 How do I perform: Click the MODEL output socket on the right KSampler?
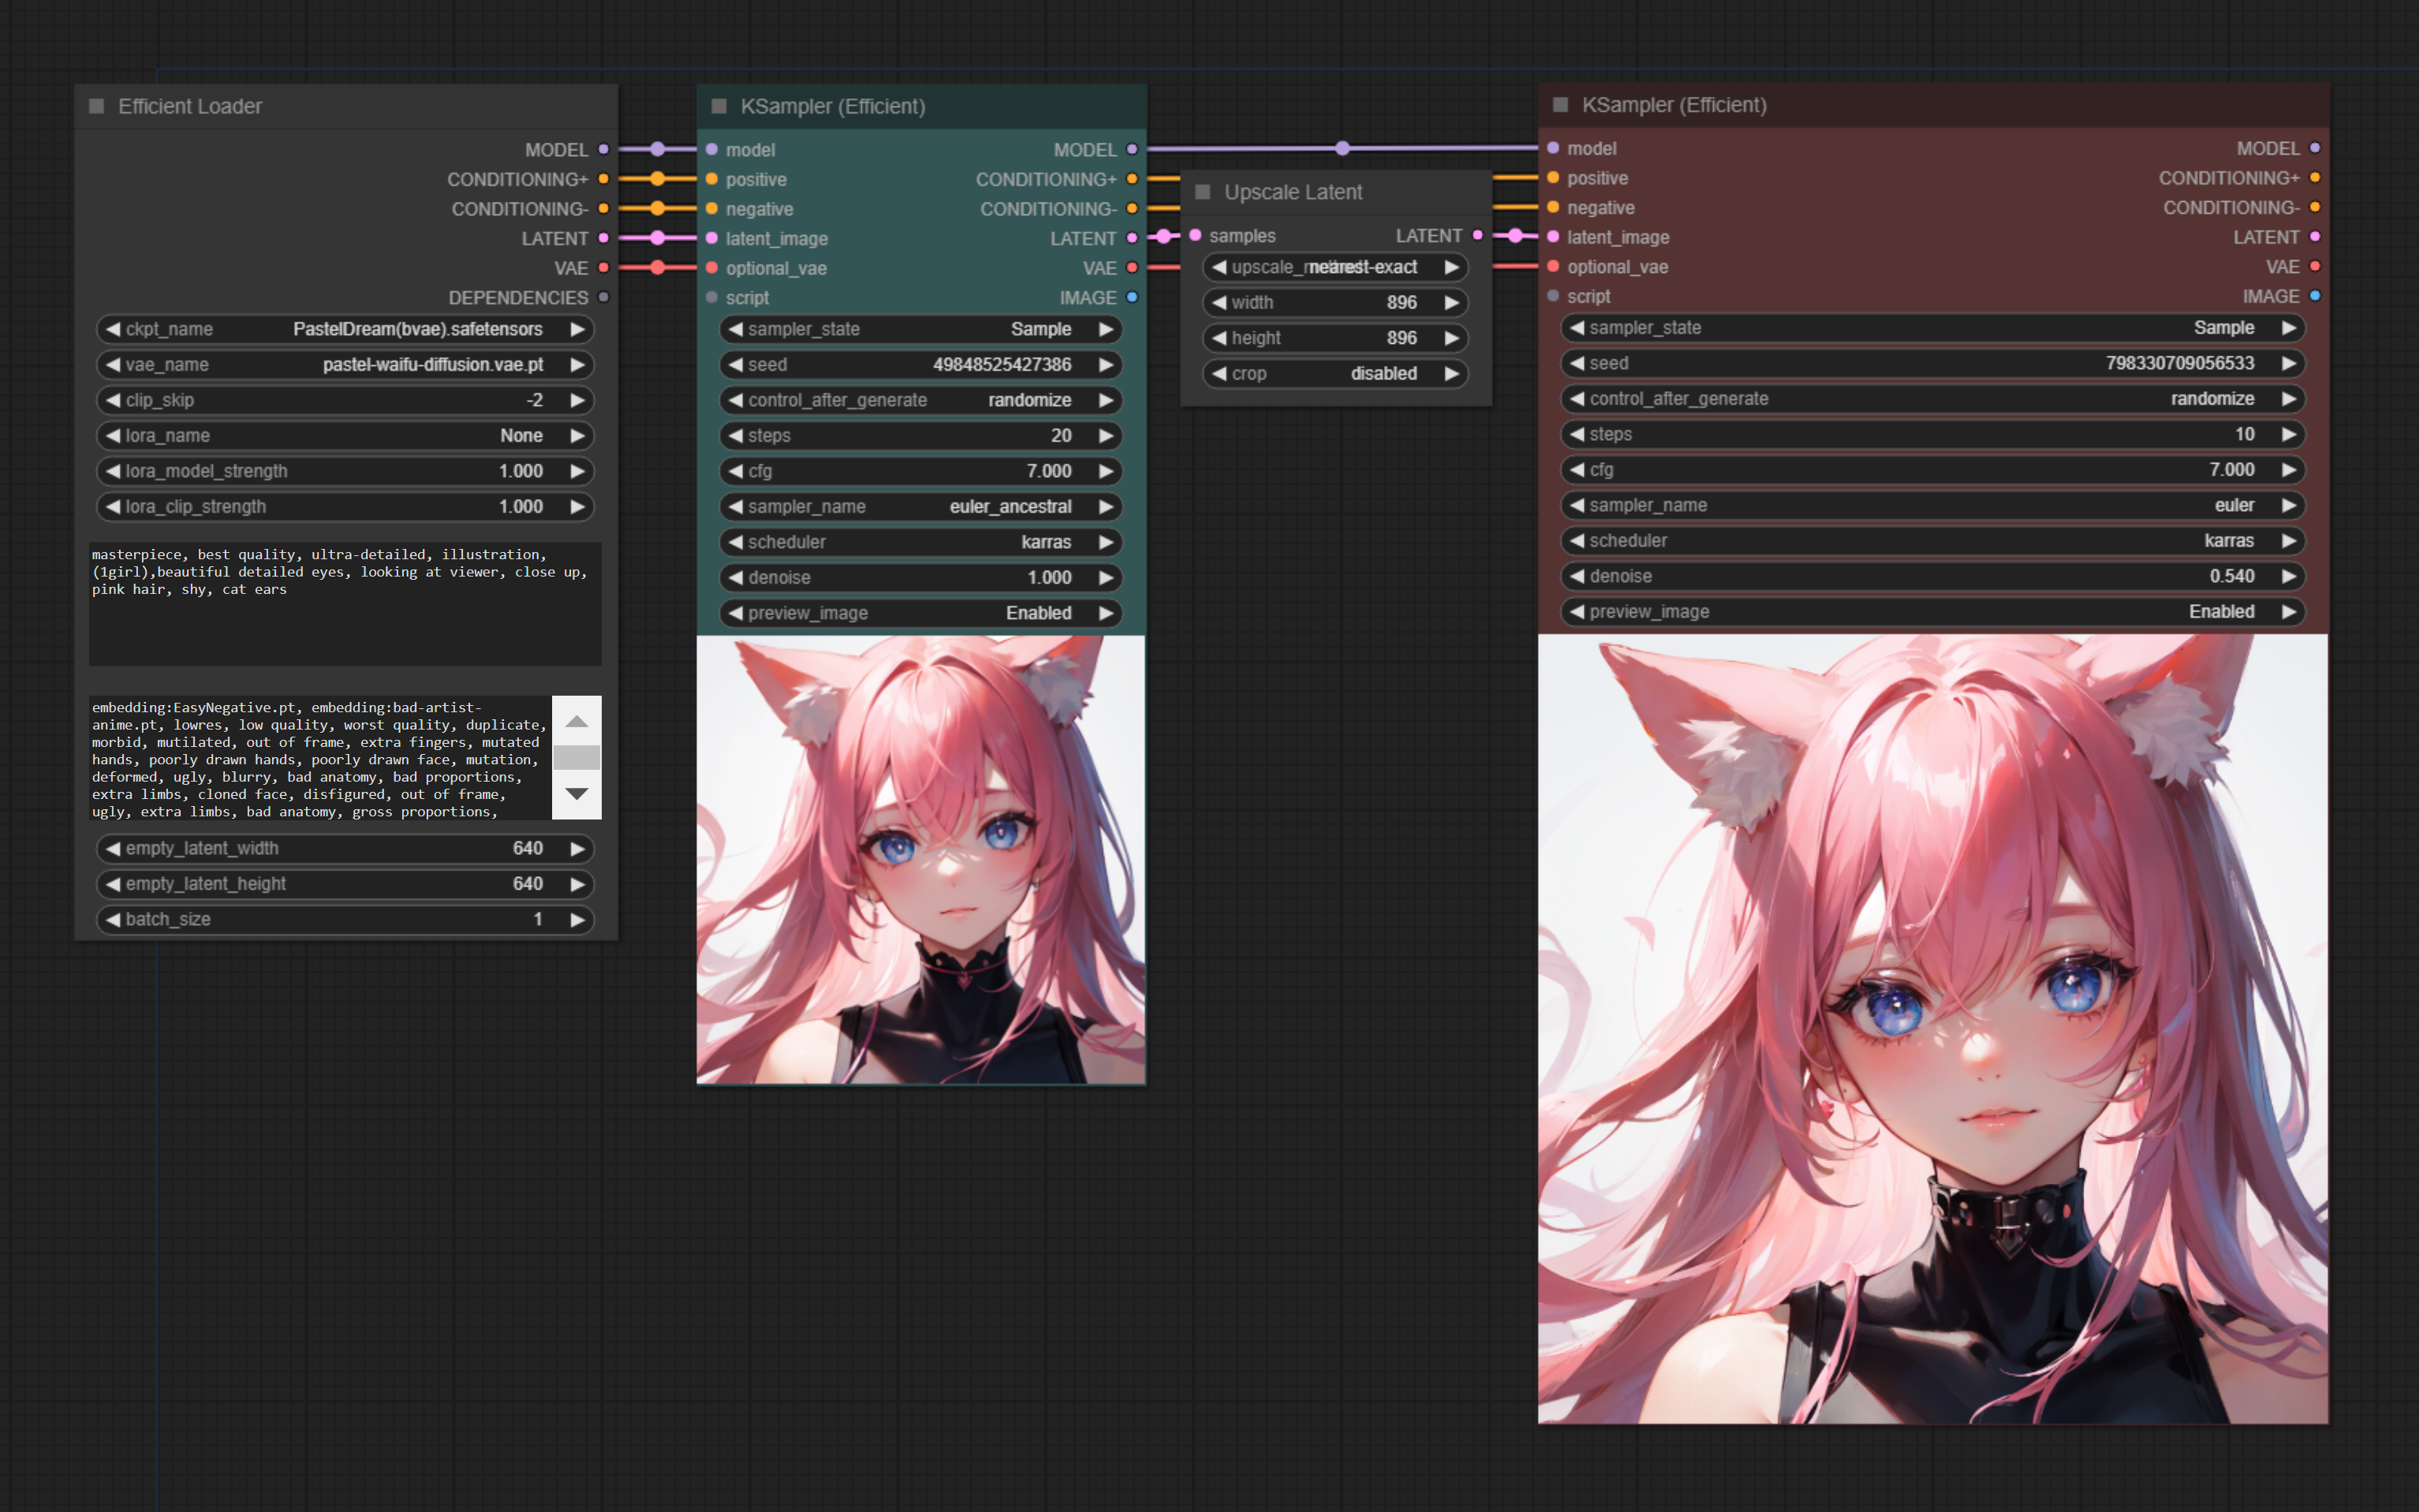[2315, 148]
